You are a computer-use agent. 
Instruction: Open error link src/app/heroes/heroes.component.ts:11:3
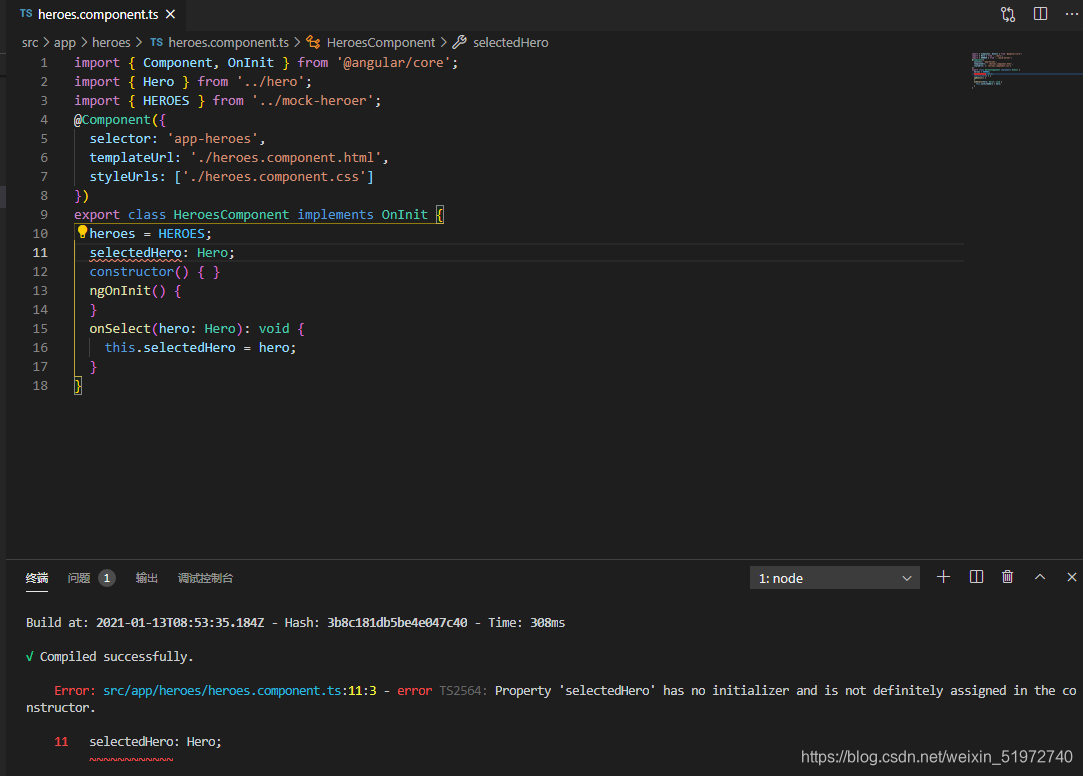tap(240, 690)
